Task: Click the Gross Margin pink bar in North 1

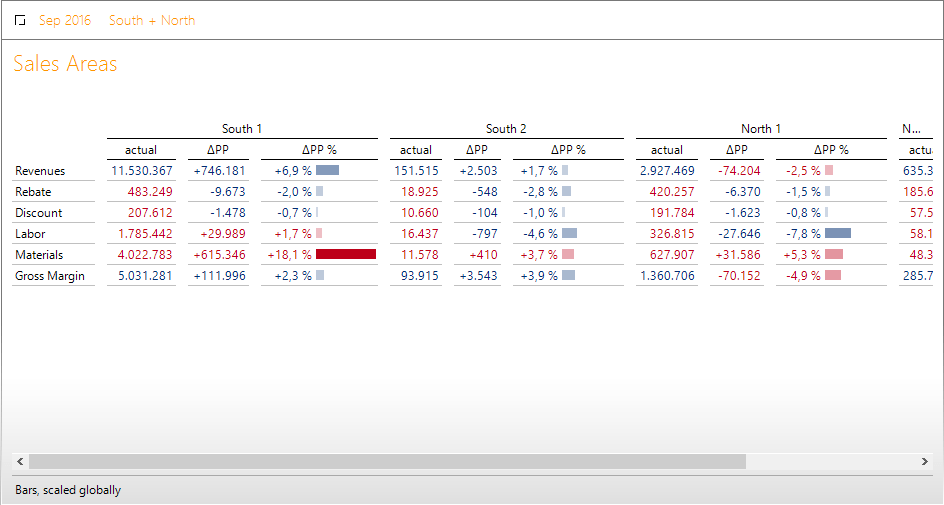Action: [x=832, y=276]
